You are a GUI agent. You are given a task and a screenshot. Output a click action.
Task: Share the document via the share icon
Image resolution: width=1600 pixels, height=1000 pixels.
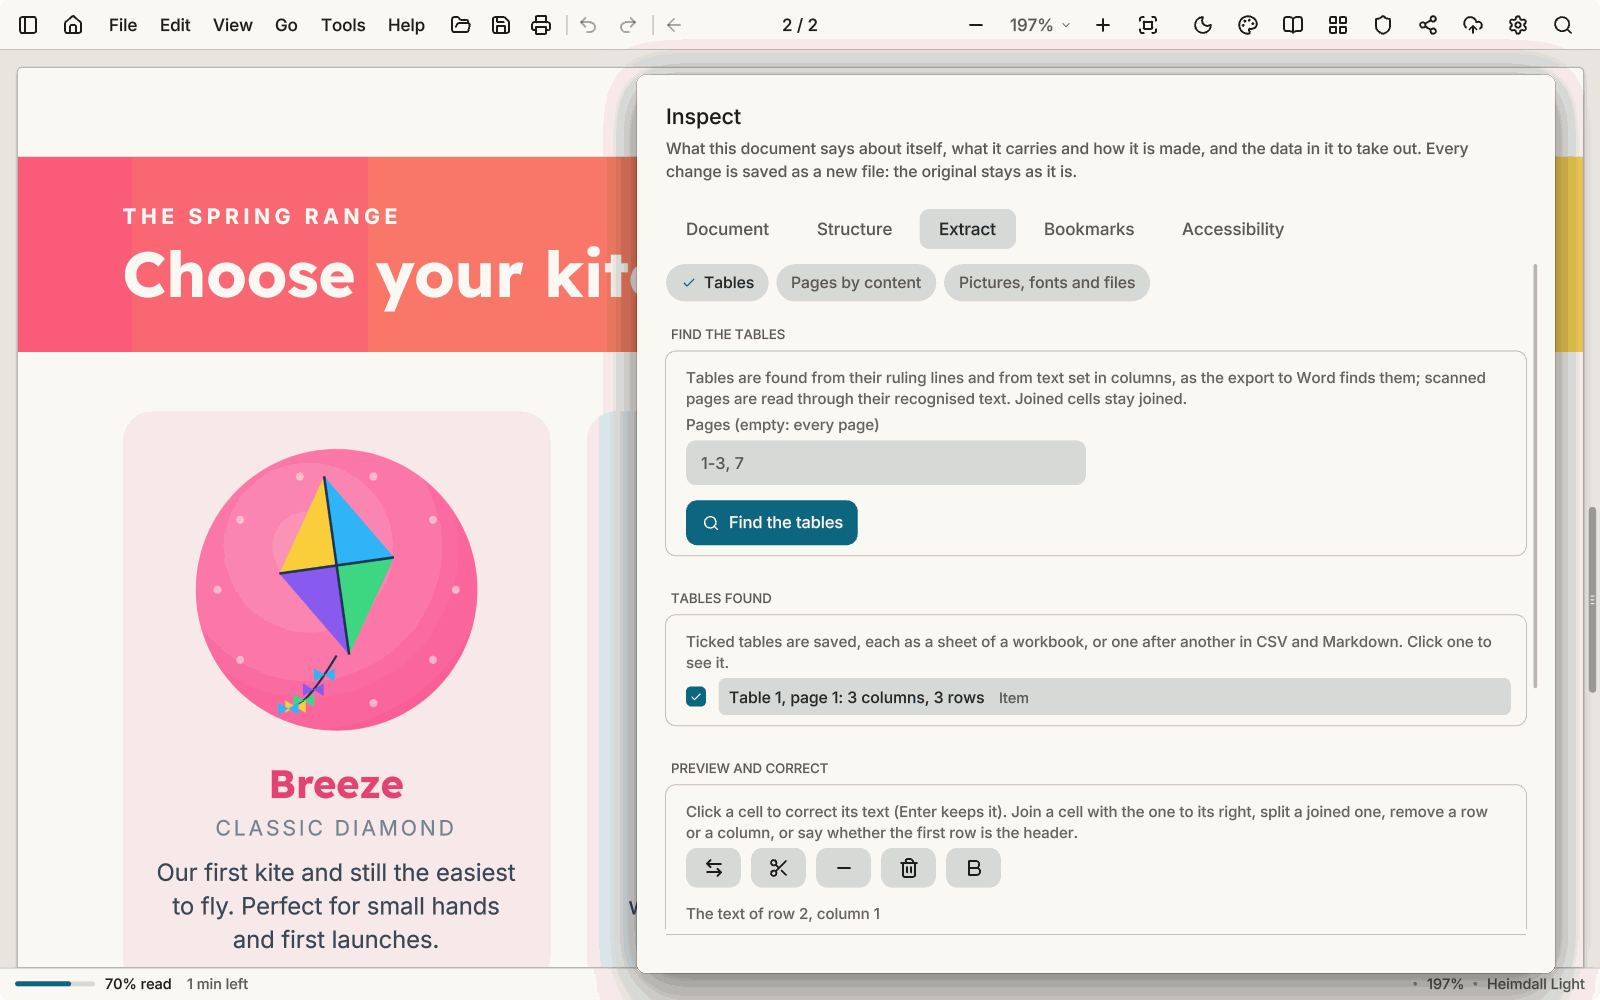(1428, 25)
